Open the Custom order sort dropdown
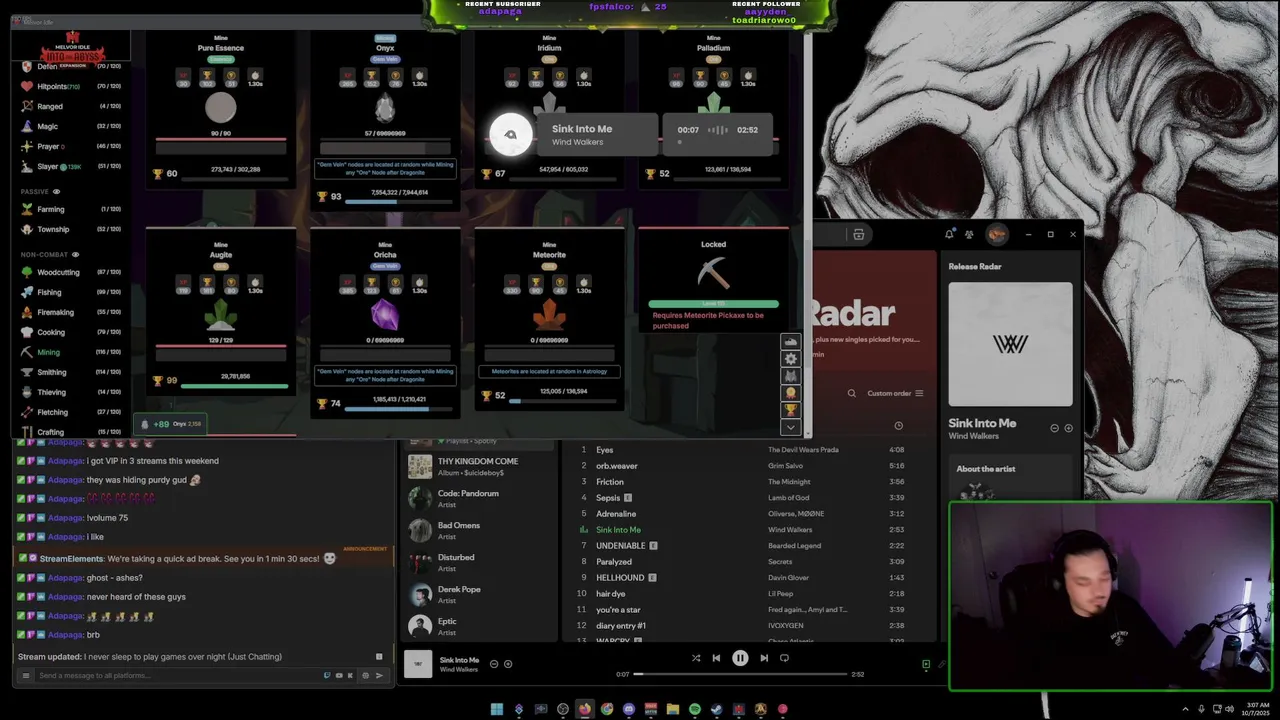 tap(895, 393)
